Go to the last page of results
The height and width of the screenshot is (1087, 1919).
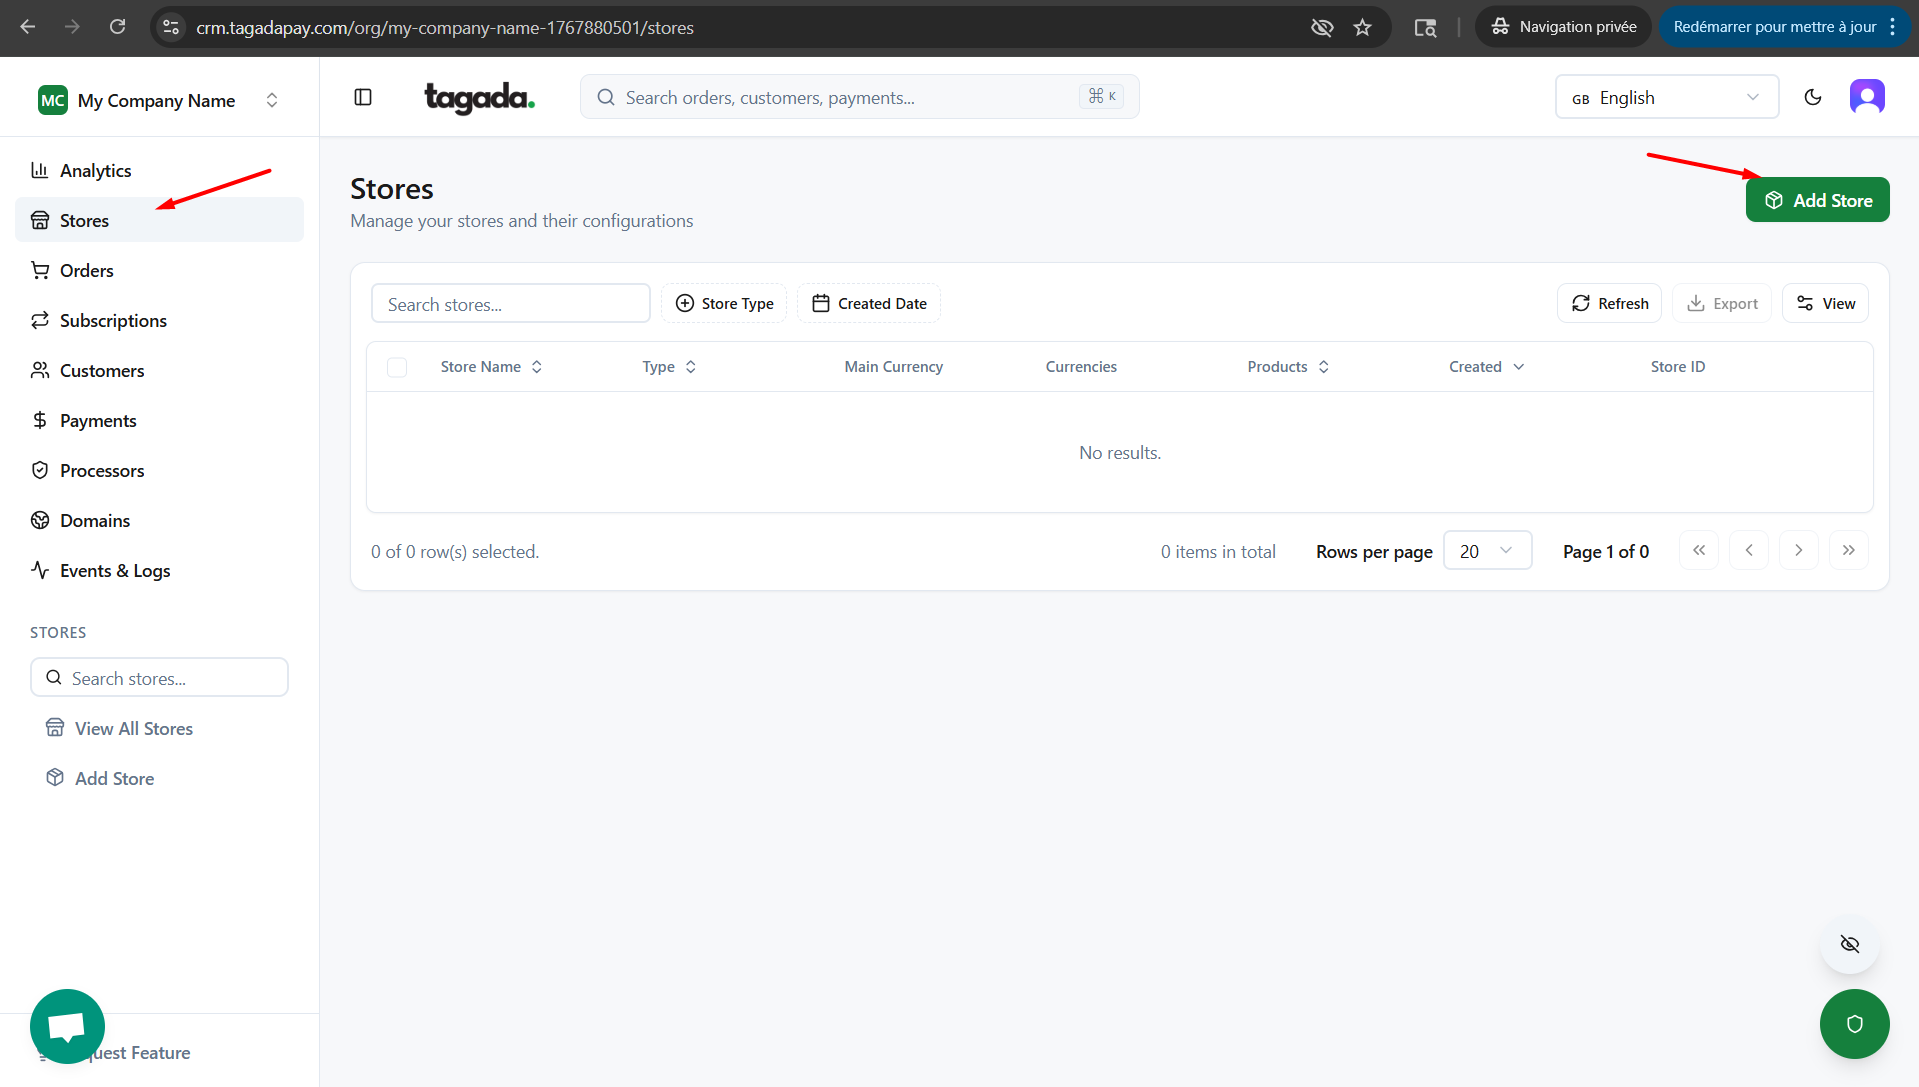tap(1848, 550)
